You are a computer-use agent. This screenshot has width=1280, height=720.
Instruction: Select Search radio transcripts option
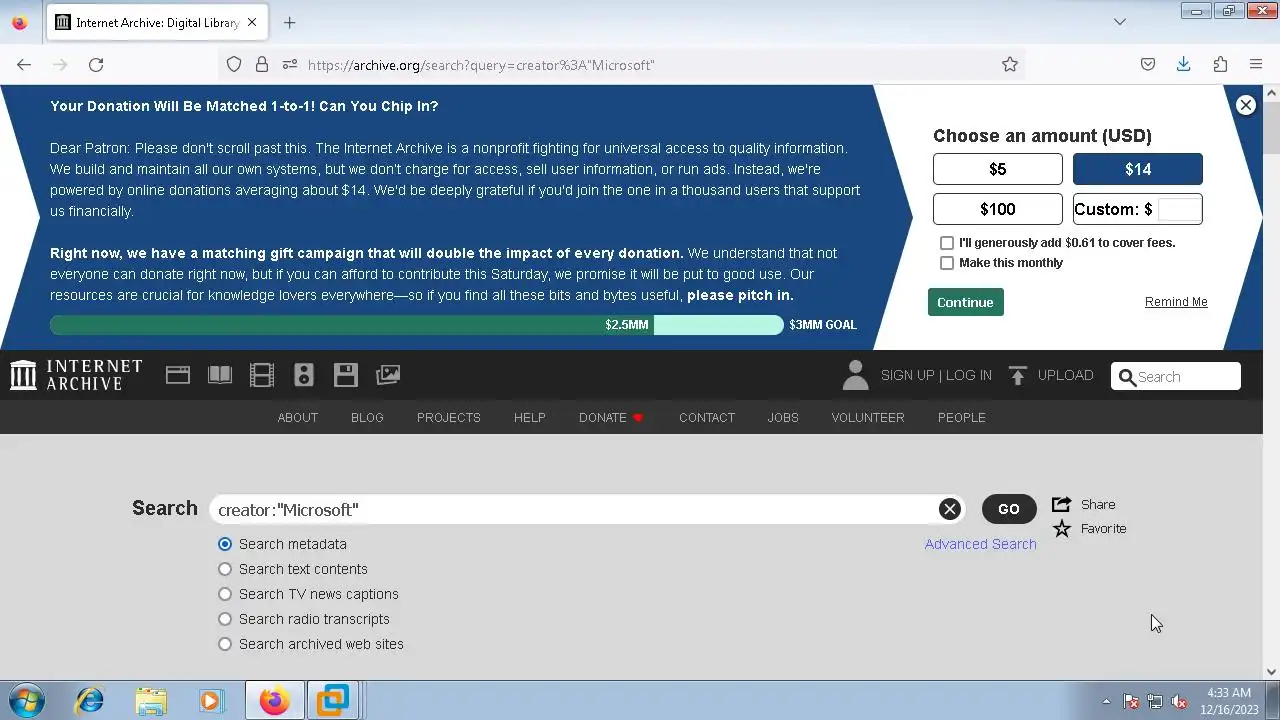(x=225, y=619)
